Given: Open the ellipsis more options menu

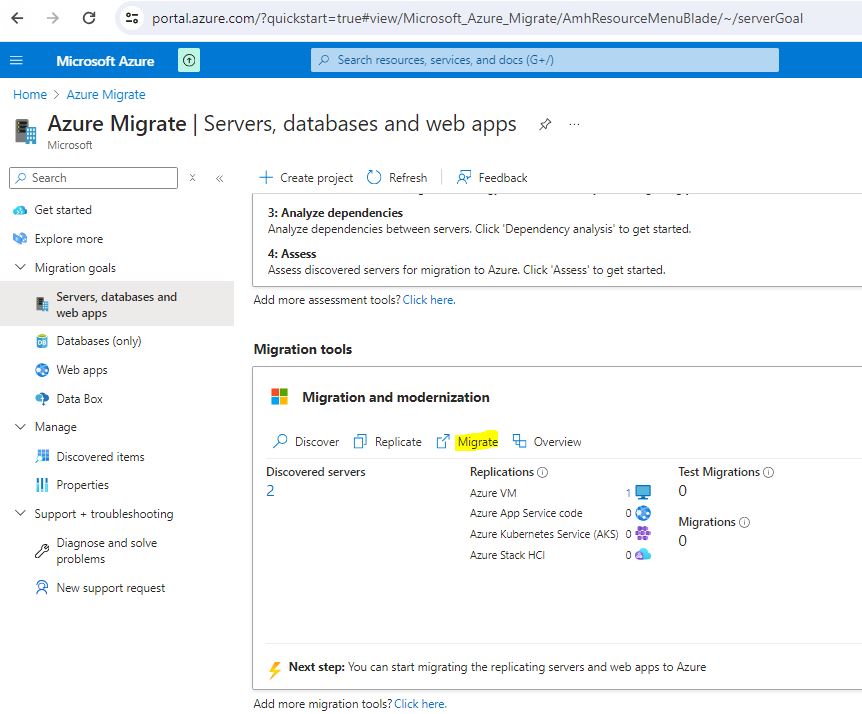Looking at the screenshot, I should pos(574,125).
